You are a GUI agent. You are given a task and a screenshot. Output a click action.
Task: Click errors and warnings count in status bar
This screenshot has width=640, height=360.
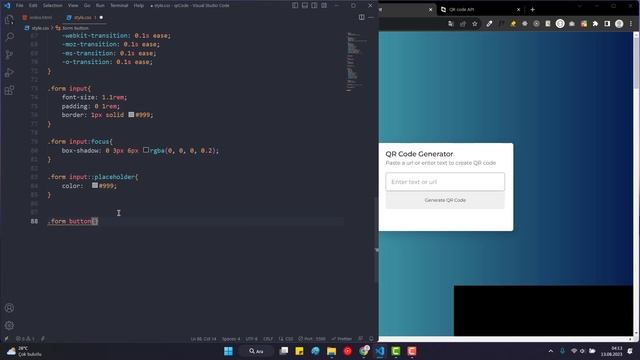point(25,338)
